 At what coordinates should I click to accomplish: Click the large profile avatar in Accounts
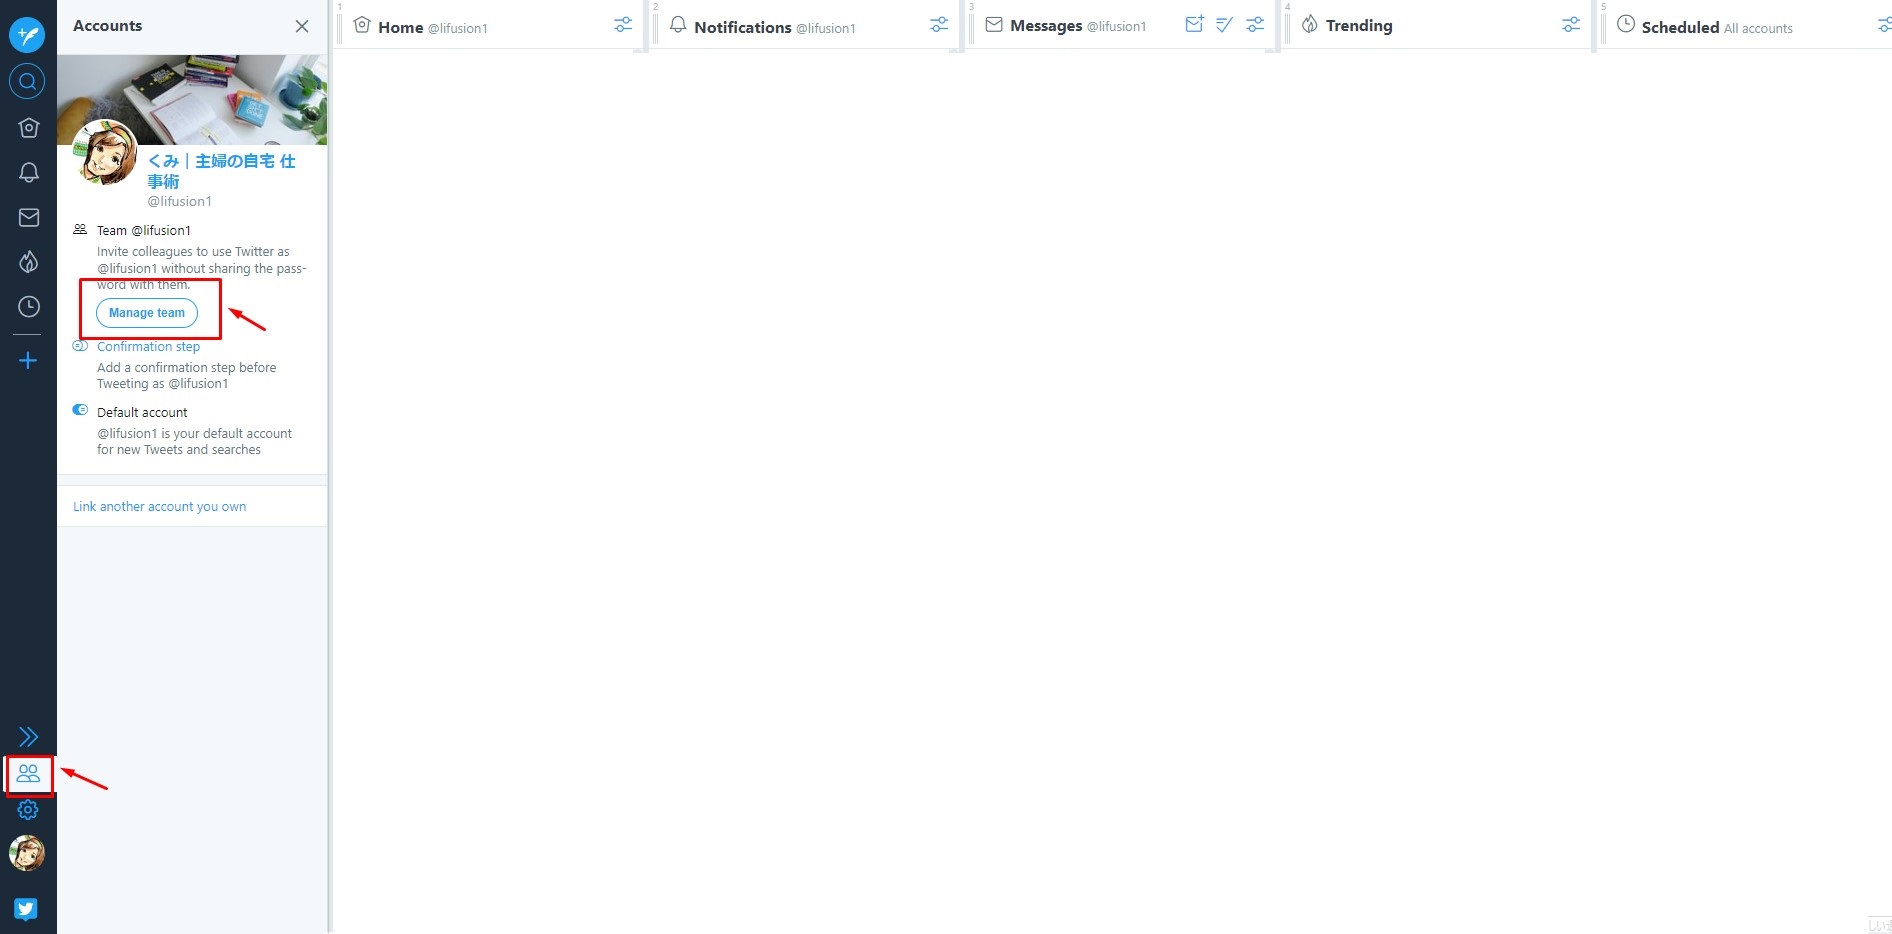point(106,153)
